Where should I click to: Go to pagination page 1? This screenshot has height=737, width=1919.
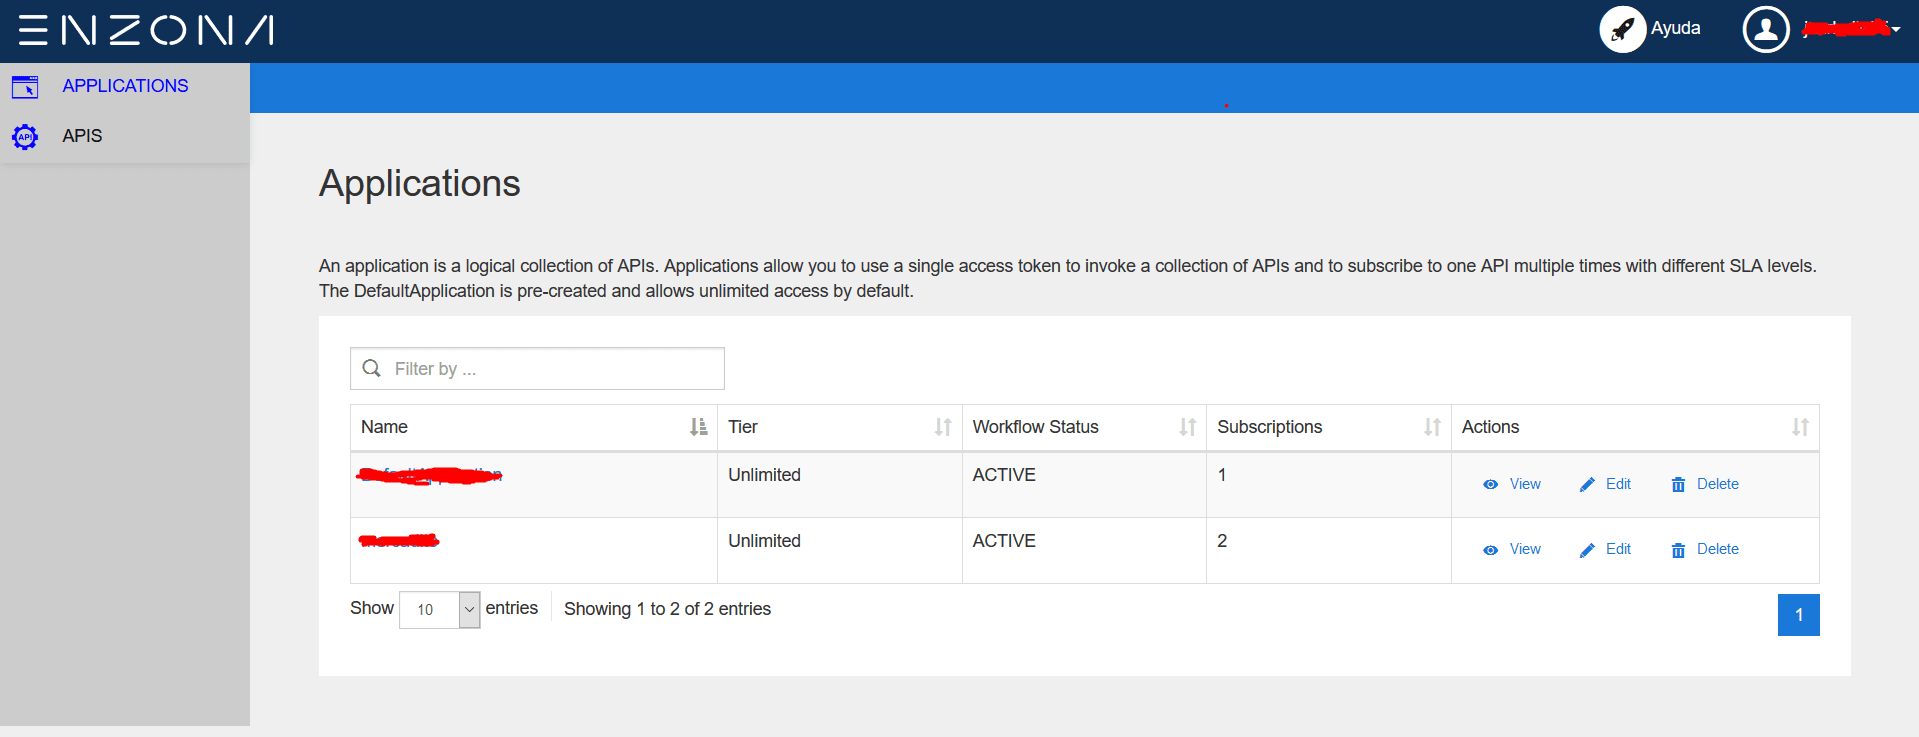pos(1798,615)
